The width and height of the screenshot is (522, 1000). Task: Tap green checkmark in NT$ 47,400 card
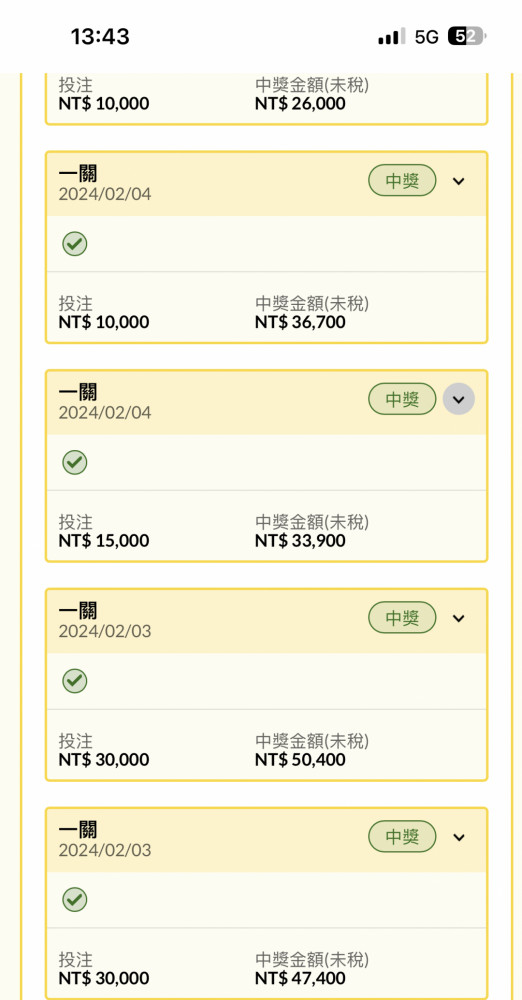click(75, 900)
